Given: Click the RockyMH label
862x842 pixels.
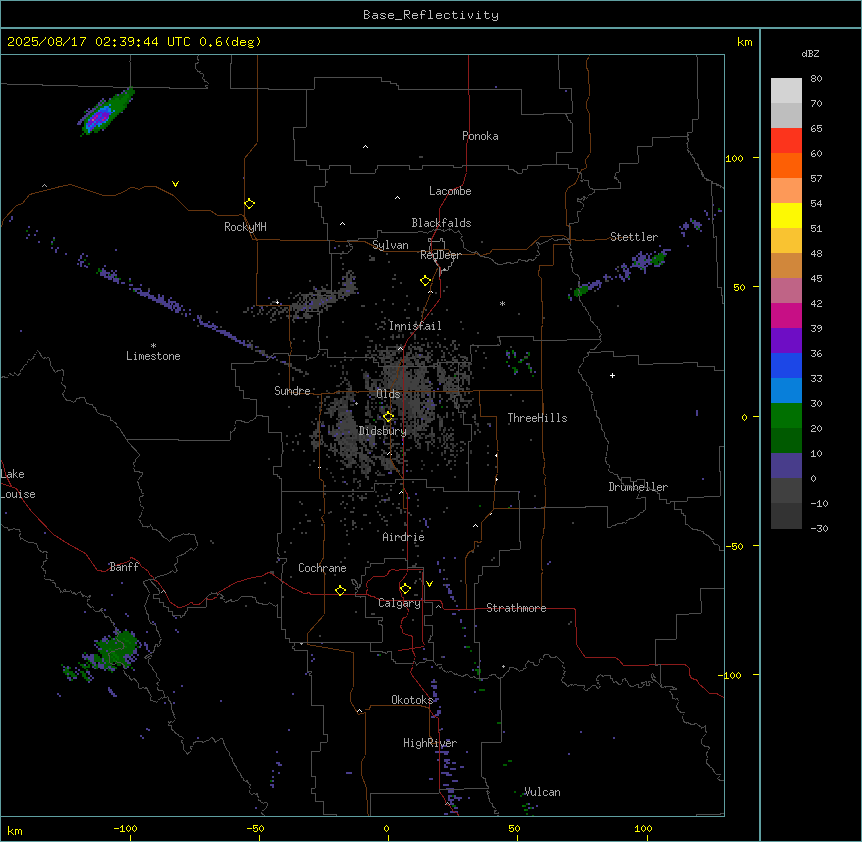Looking at the screenshot, I should (245, 227).
